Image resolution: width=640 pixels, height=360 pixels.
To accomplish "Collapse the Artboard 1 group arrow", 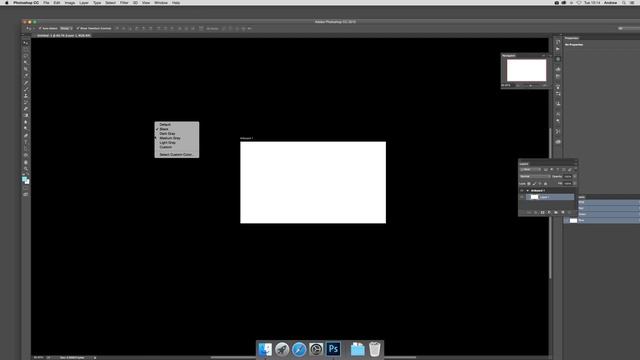I will (x=527, y=191).
